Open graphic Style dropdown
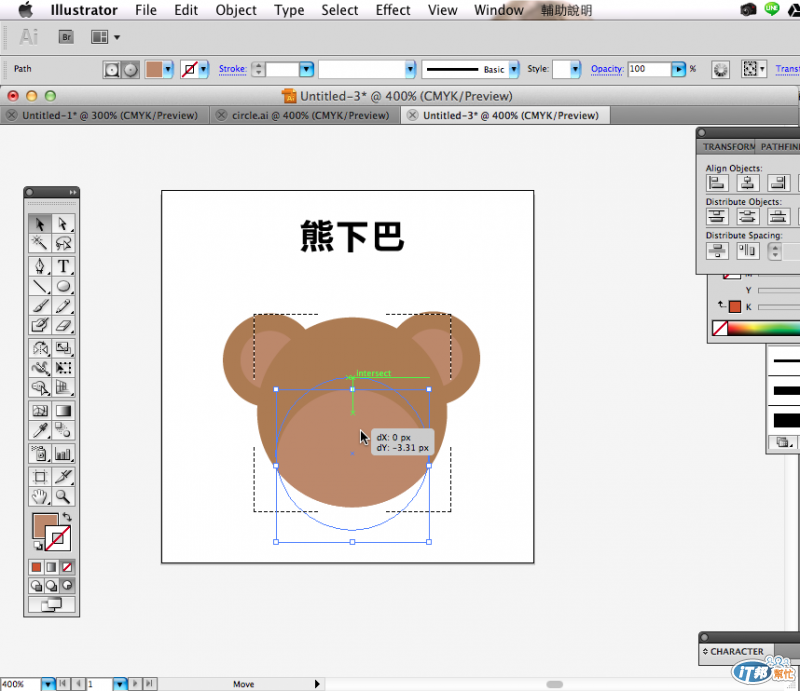The height and width of the screenshot is (691, 800). (575, 69)
